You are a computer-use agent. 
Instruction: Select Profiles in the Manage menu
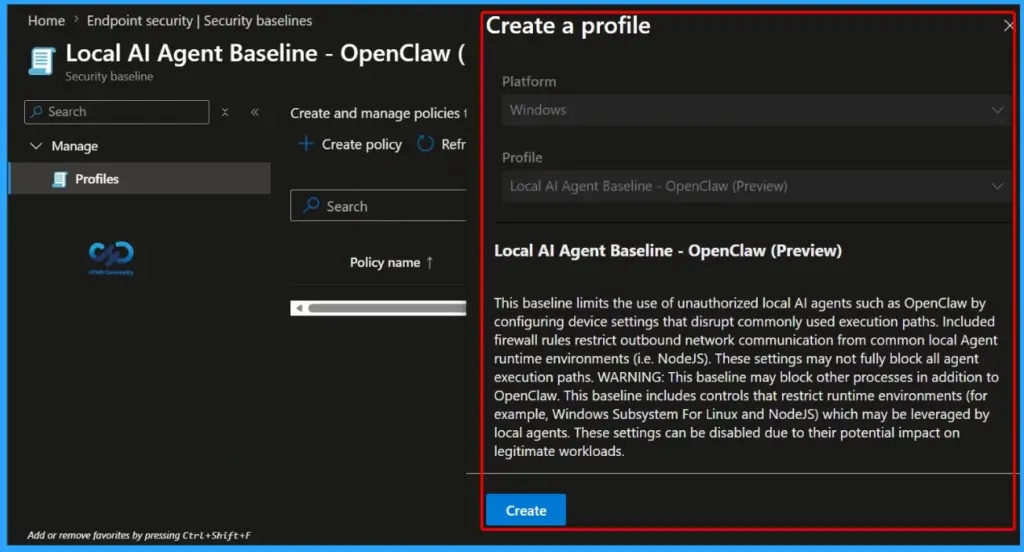click(140, 178)
